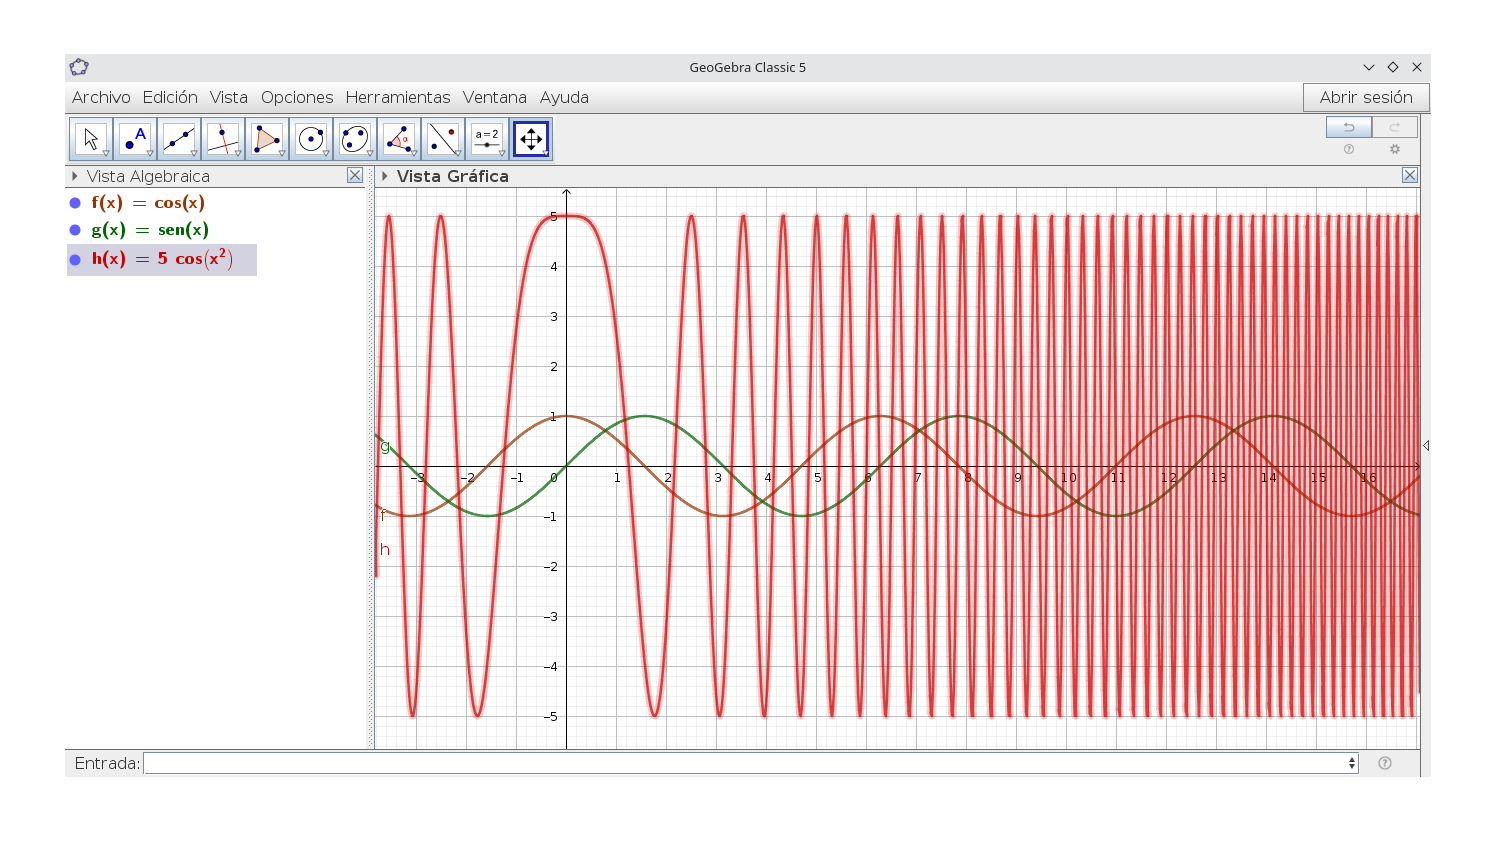Click in the Entrada input field
The image size is (1496, 854).
pyautogui.click(x=750, y=763)
